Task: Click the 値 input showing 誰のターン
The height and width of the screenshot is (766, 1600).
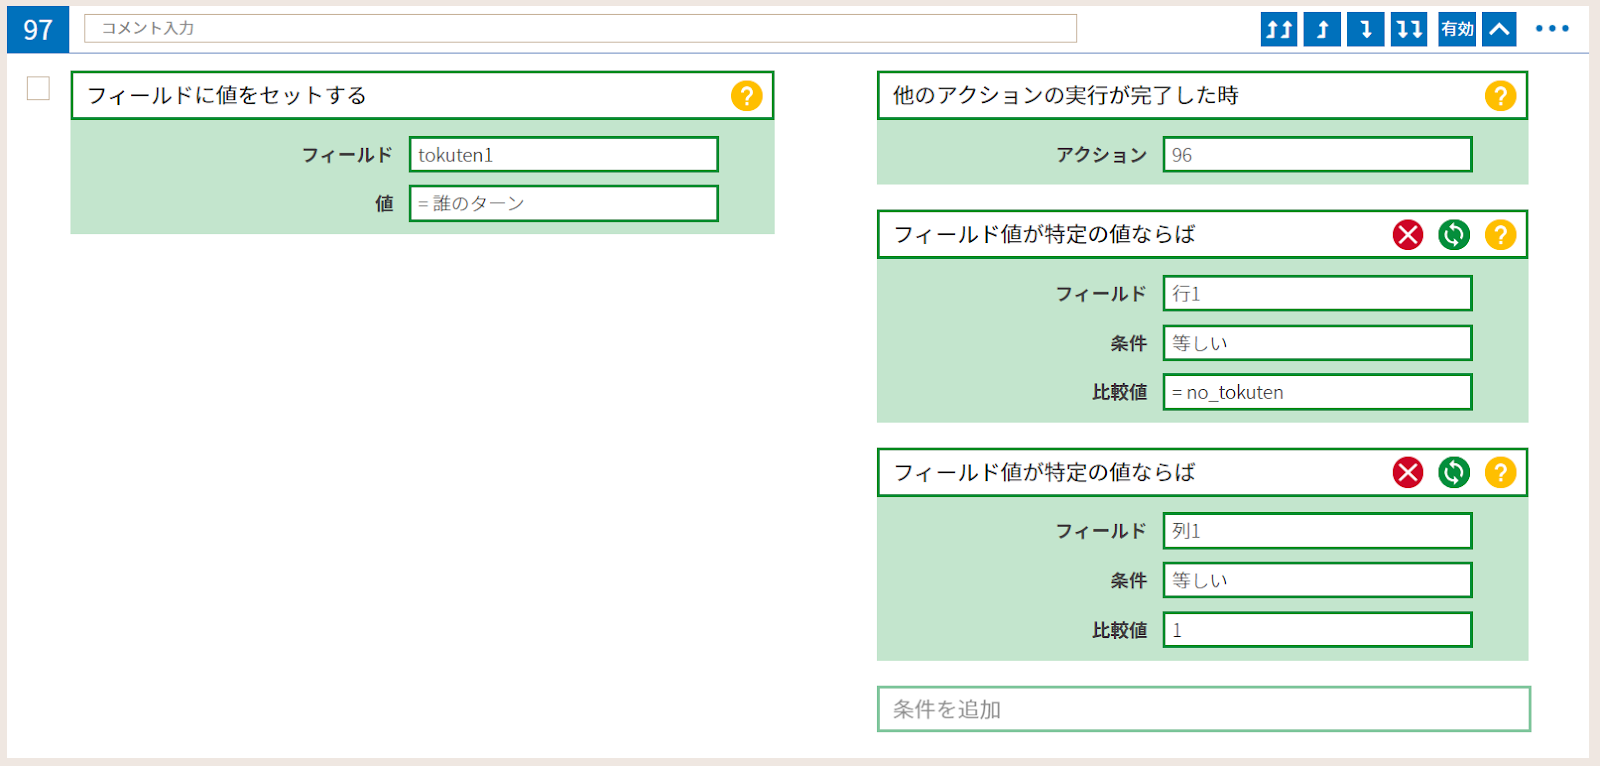Action: coord(564,203)
